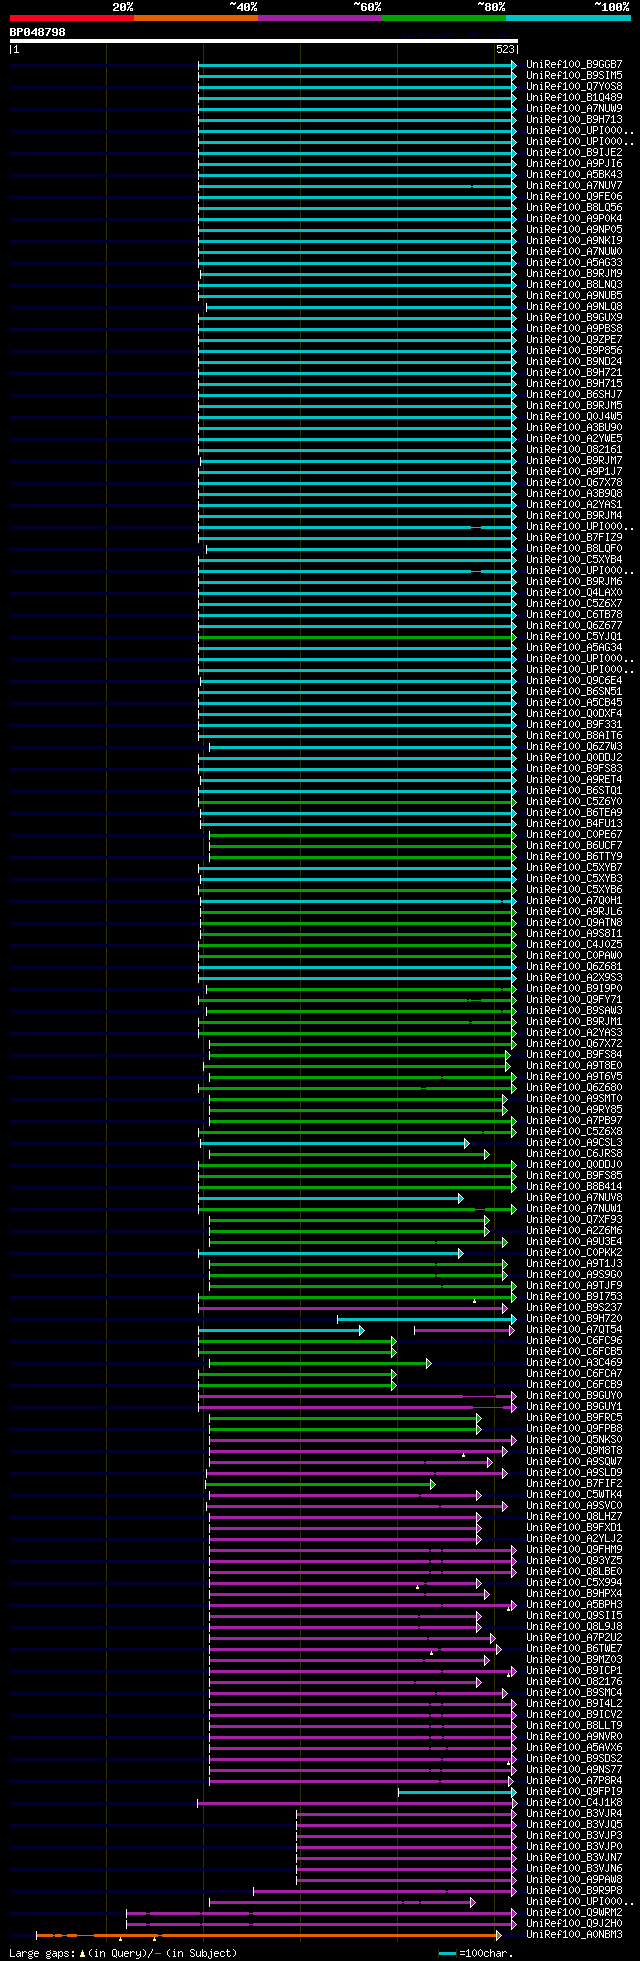Screen dimensions: 640x1961
Task: Select label UniRef100_O82161
Action: coord(574,449)
